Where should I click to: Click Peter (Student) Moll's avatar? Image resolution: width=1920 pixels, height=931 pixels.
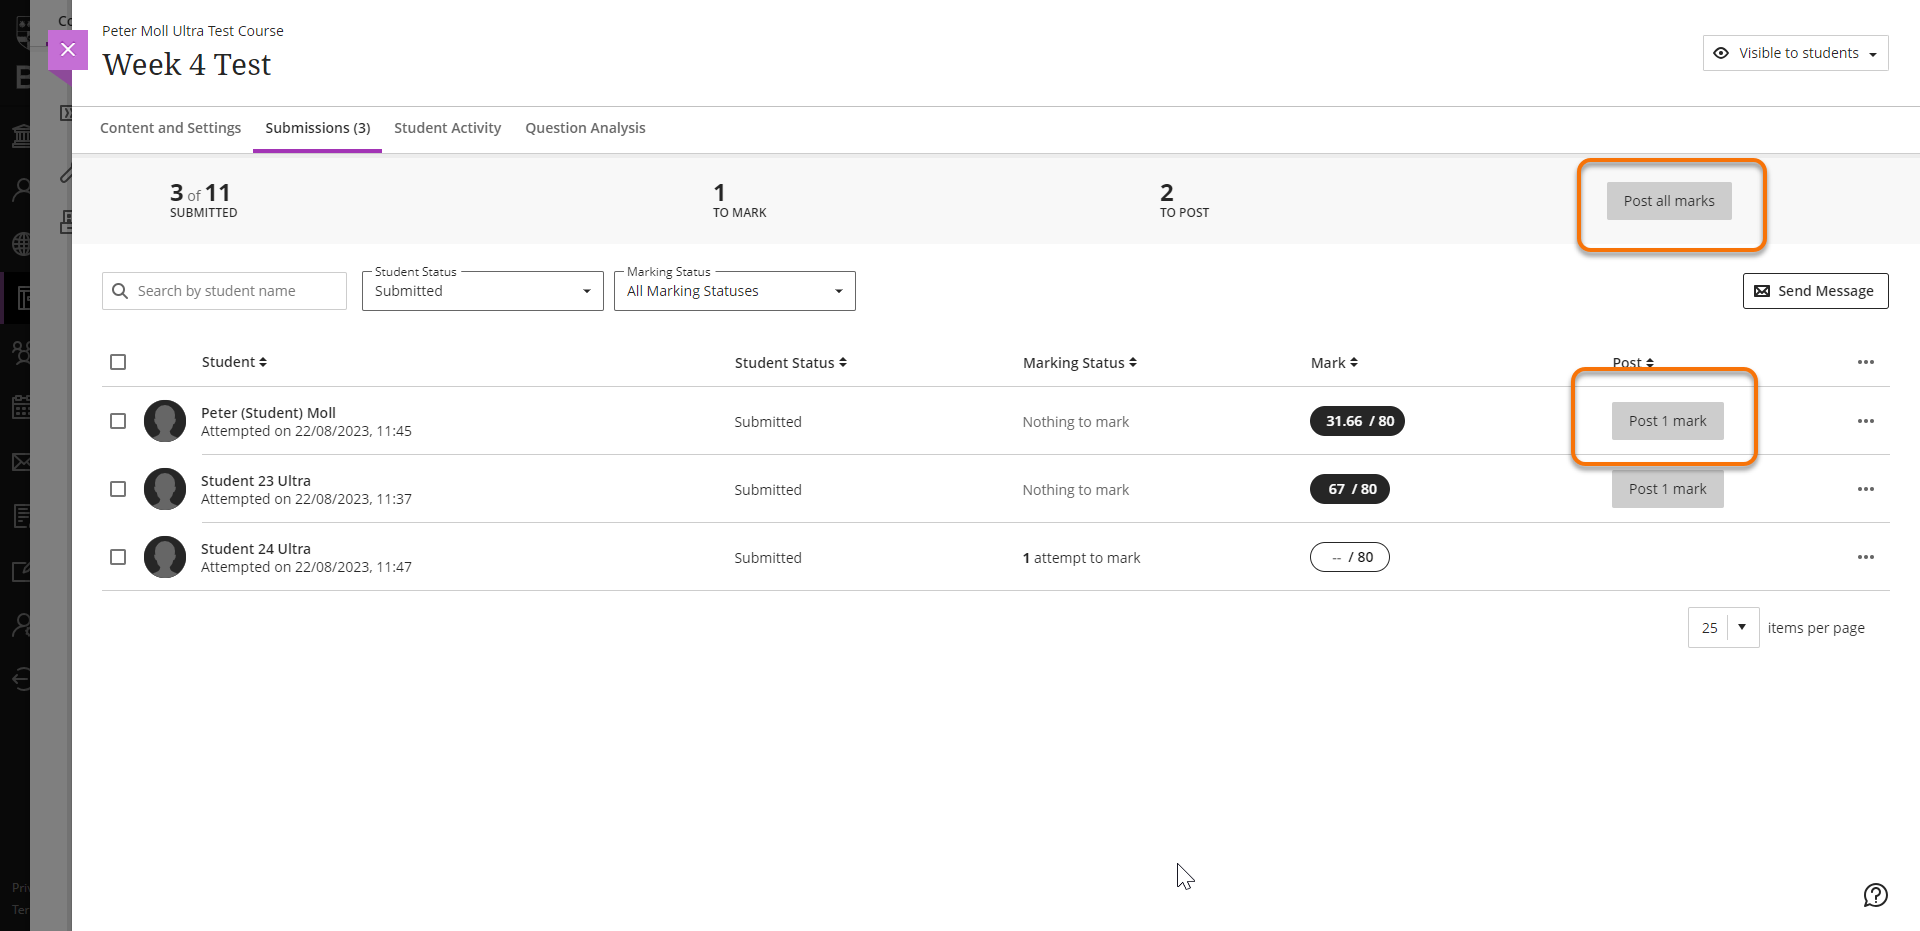(165, 421)
